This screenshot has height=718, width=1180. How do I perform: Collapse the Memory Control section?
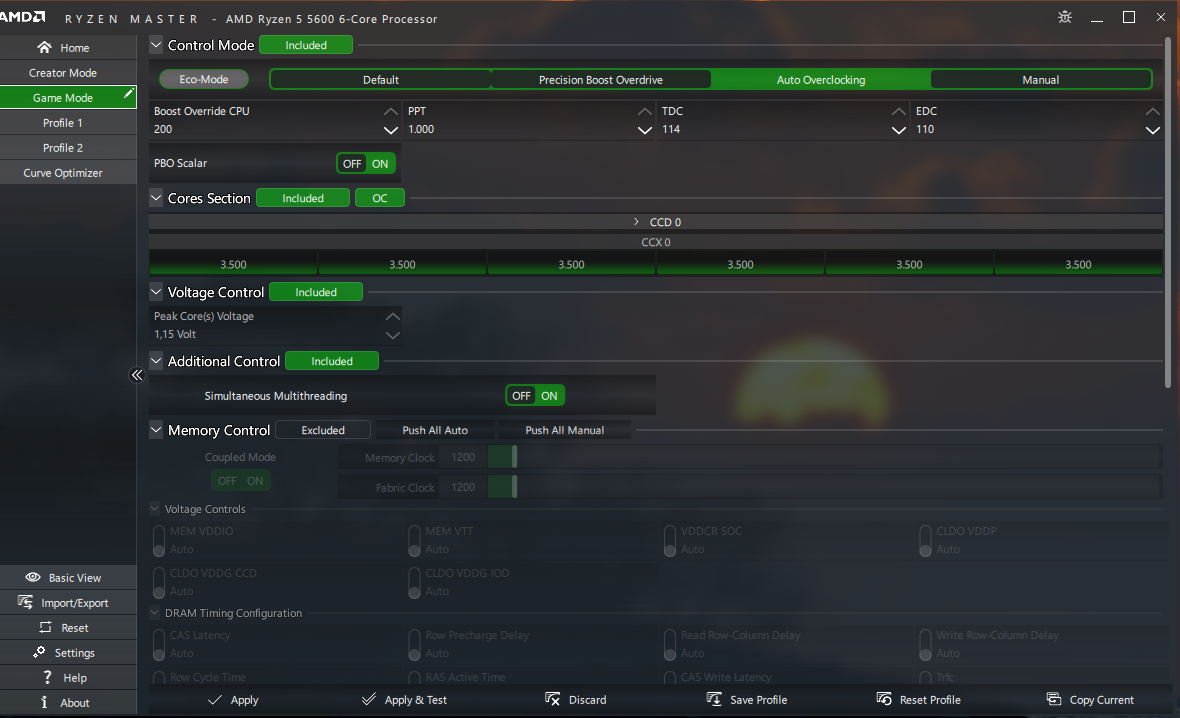pyautogui.click(x=156, y=430)
